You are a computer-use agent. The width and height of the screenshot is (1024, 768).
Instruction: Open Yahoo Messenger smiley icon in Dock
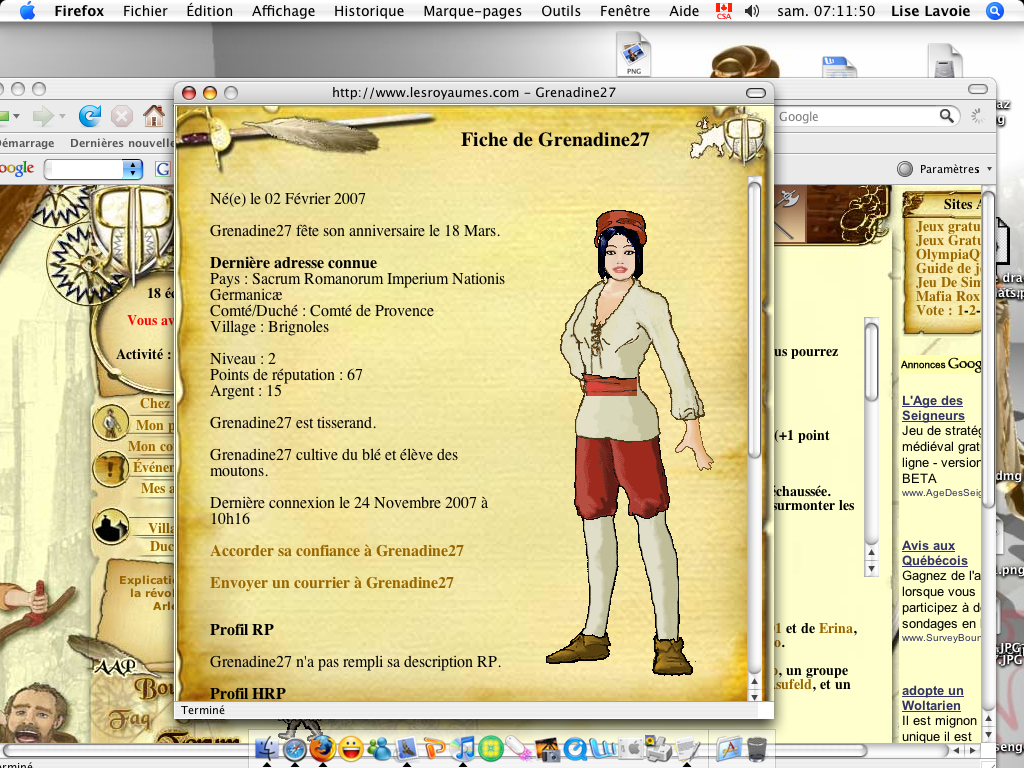tap(351, 748)
